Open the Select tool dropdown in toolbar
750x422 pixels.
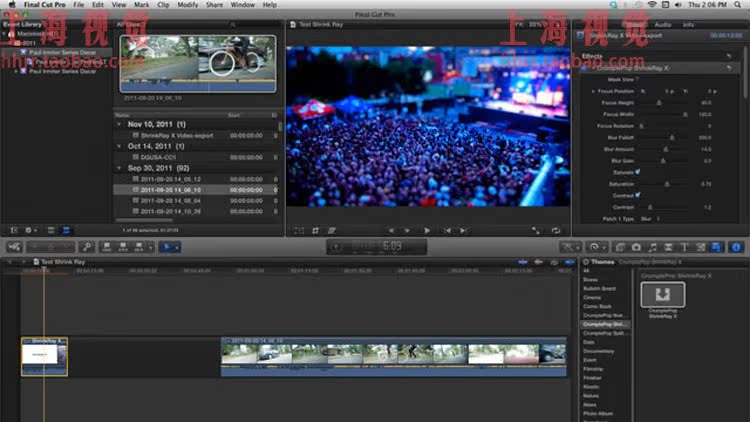(x=169, y=247)
